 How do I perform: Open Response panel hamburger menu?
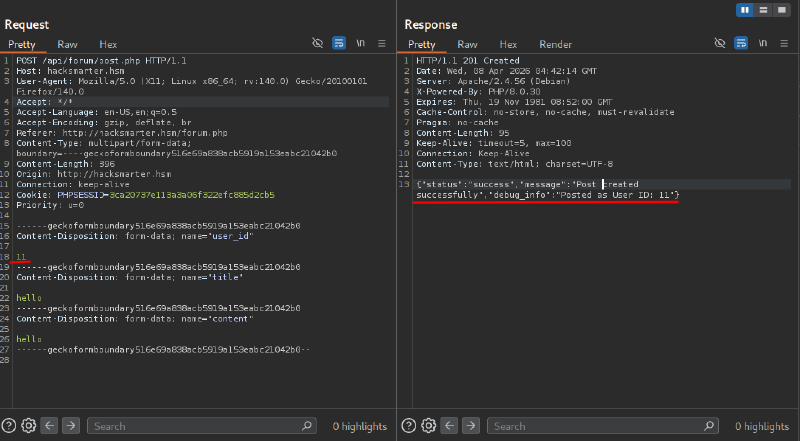tap(784, 43)
